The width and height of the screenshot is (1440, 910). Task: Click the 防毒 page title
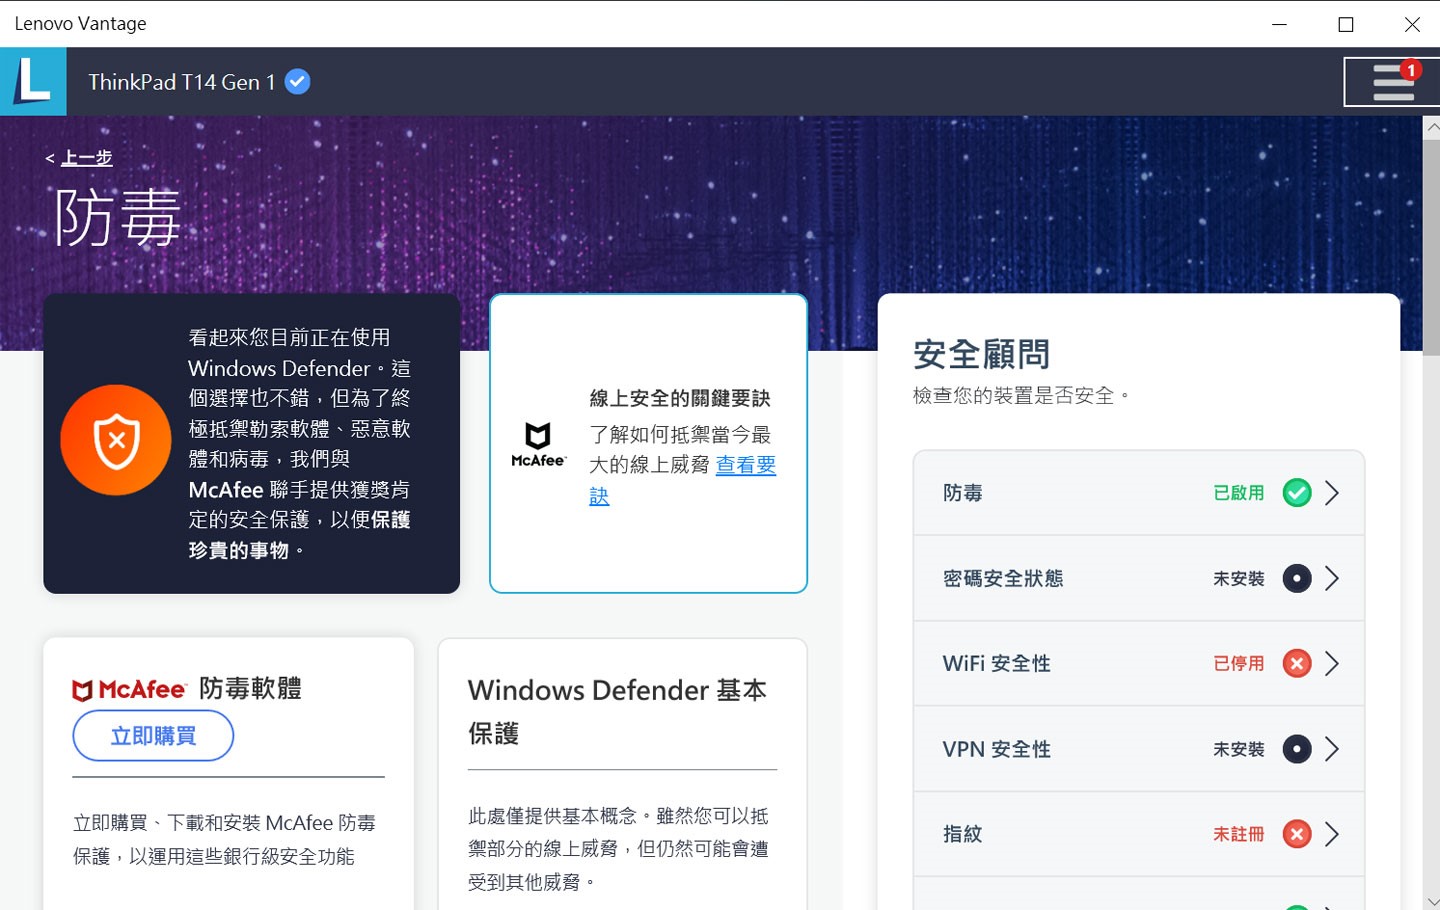[x=117, y=217]
